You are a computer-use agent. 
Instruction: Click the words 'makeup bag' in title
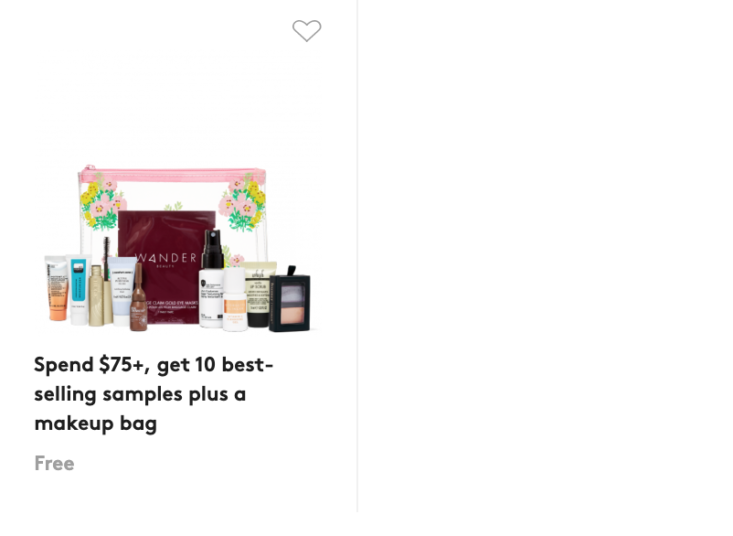click(x=95, y=423)
